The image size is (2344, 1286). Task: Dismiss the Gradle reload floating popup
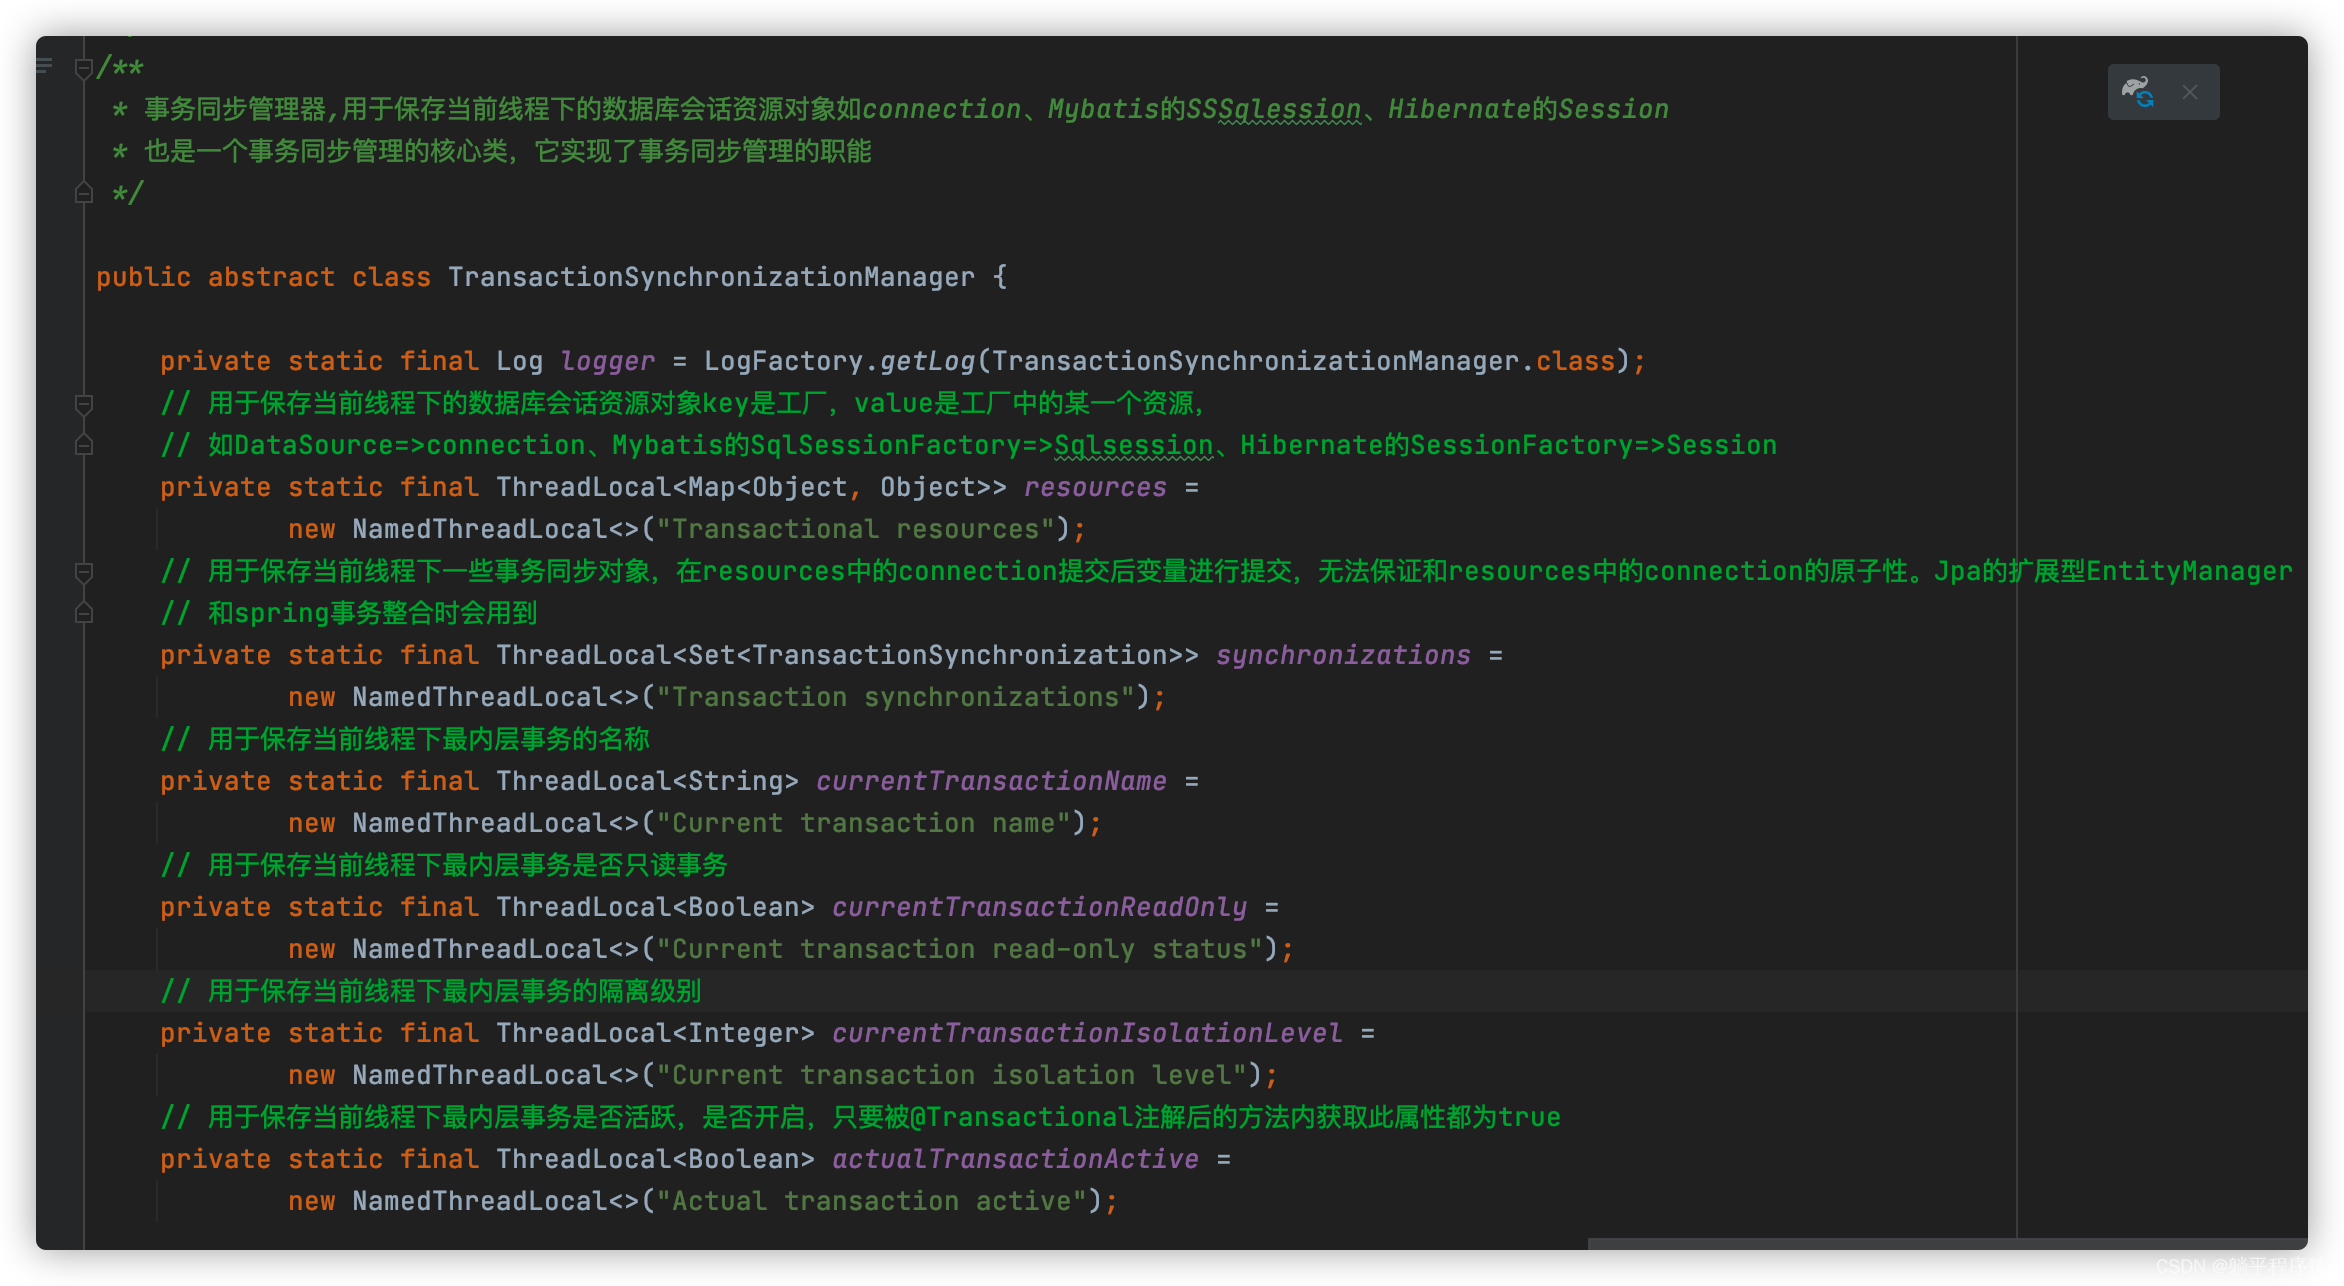[x=2190, y=92]
